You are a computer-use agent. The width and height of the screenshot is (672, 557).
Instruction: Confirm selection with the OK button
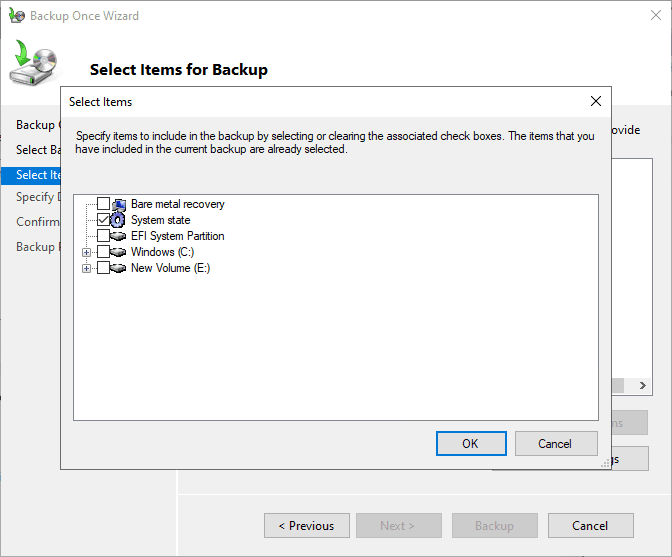tap(470, 444)
